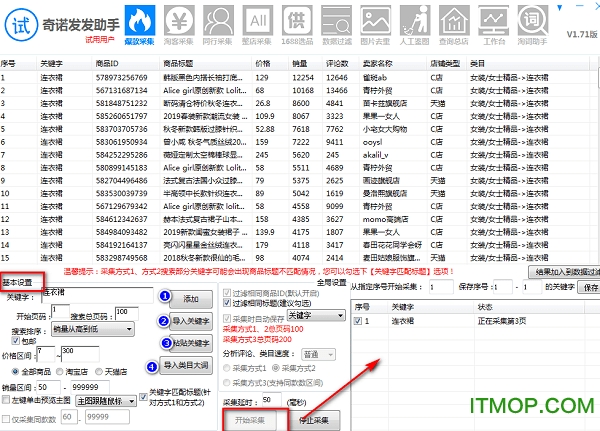Viewport: 600px width, 431px height.
Task: Click the 停止采集 button
Action: pyautogui.click(x=314, y=420)
